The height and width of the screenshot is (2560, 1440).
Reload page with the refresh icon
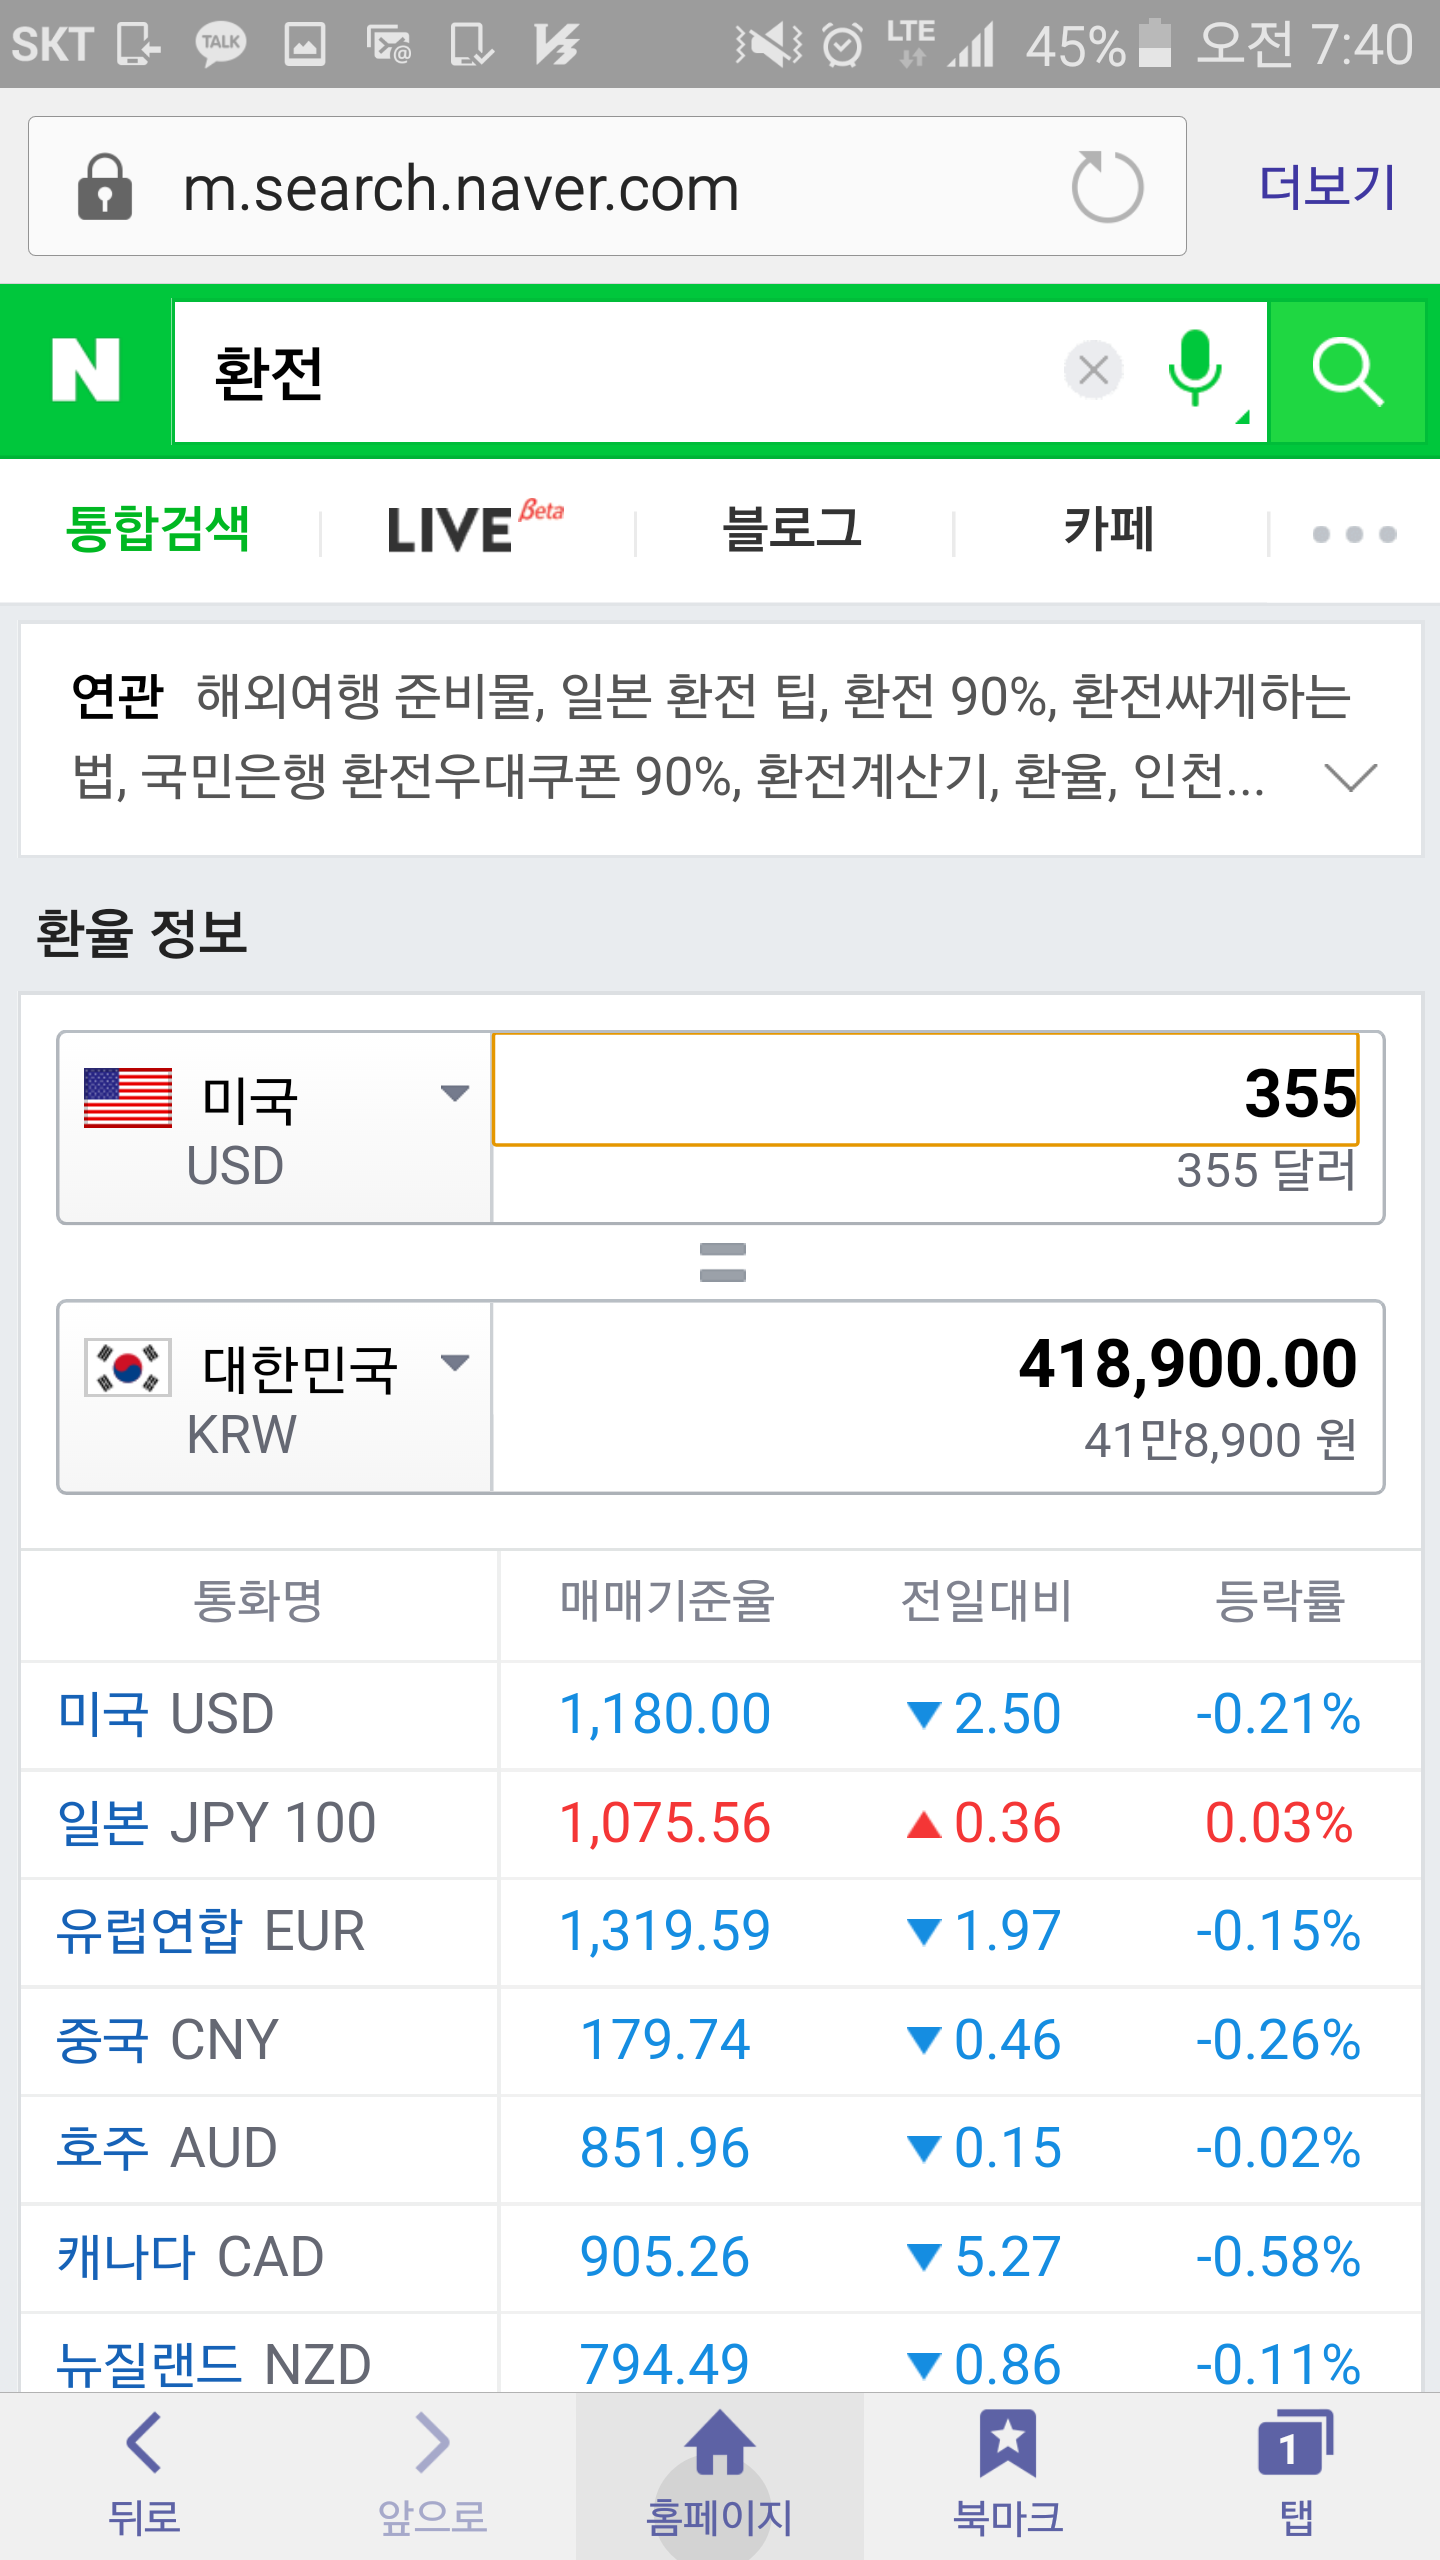coord(1107,187)
